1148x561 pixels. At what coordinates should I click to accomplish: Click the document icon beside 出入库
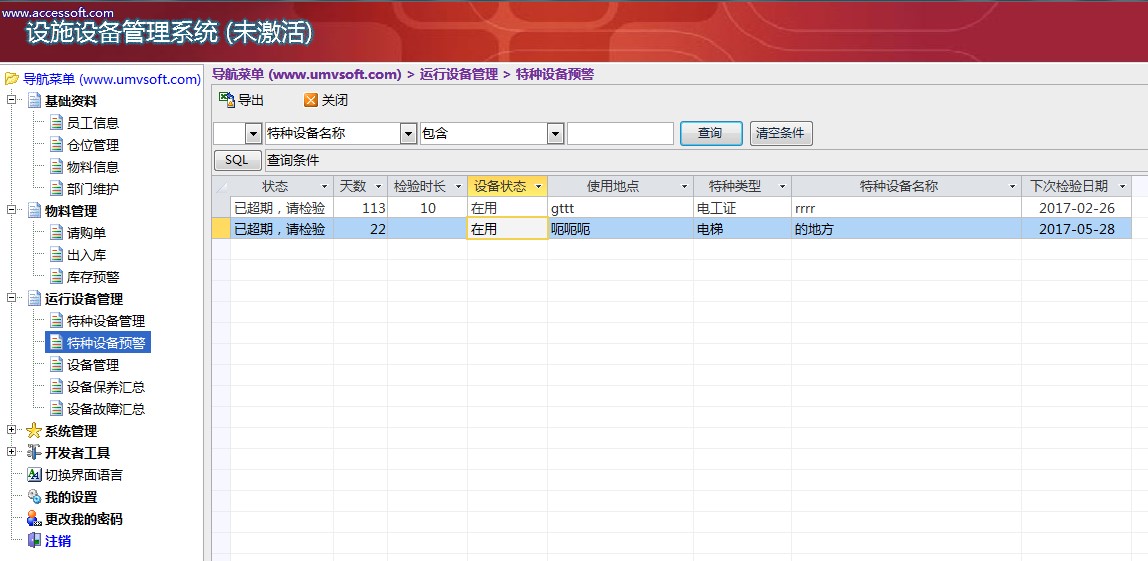(x=56, y=255)
